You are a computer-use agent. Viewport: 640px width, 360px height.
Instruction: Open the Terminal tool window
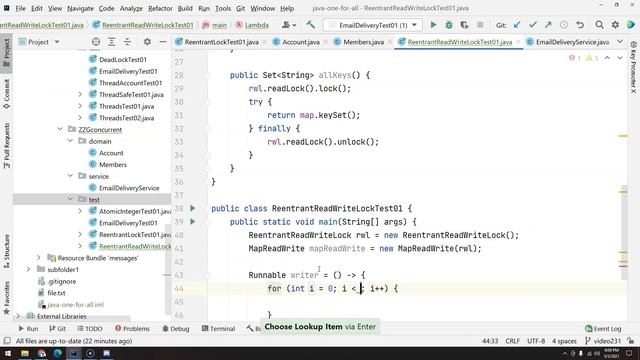[218, 328]
